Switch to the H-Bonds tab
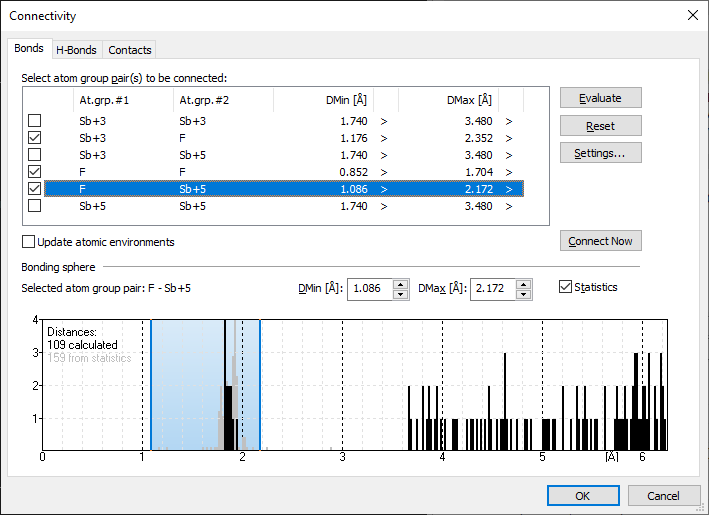709x515 pixels. 76,50
